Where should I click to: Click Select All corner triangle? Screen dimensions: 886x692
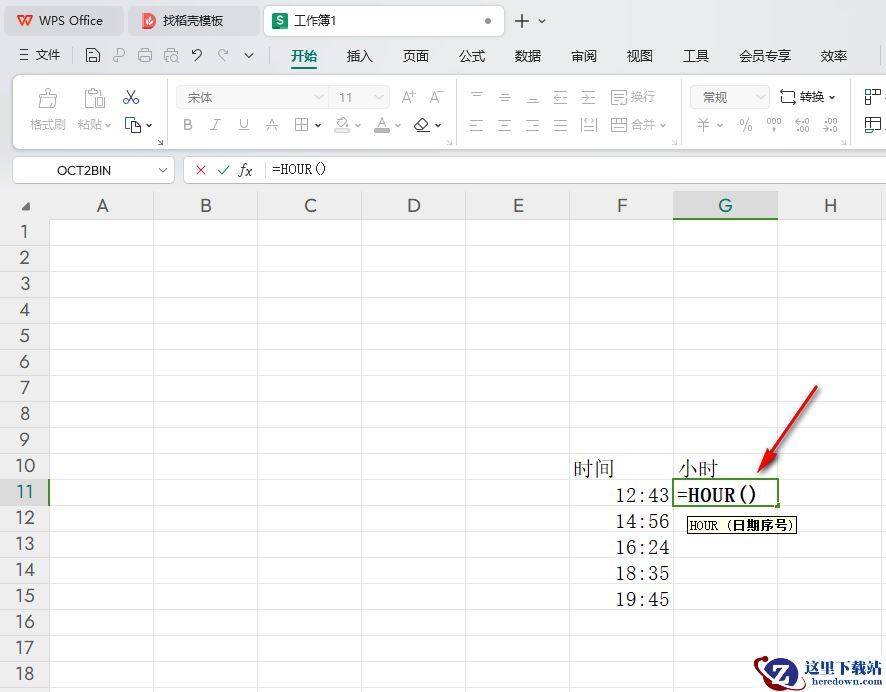coord(25,206)
